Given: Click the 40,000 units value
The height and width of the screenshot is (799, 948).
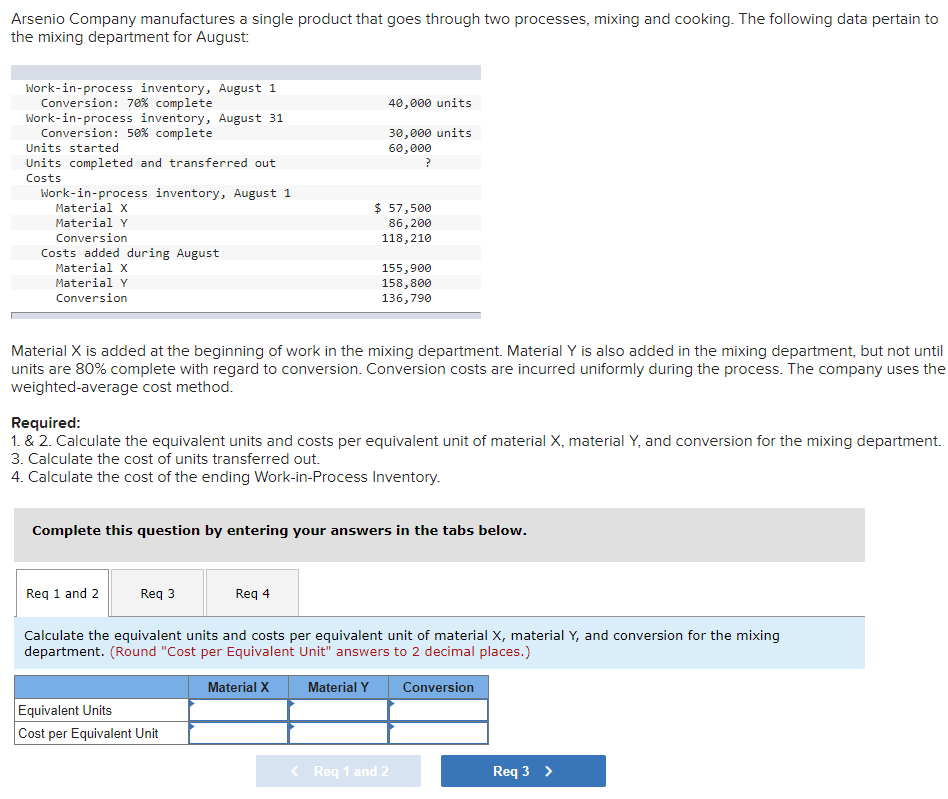Looking at the screenshot, I should tap(429, 103).
